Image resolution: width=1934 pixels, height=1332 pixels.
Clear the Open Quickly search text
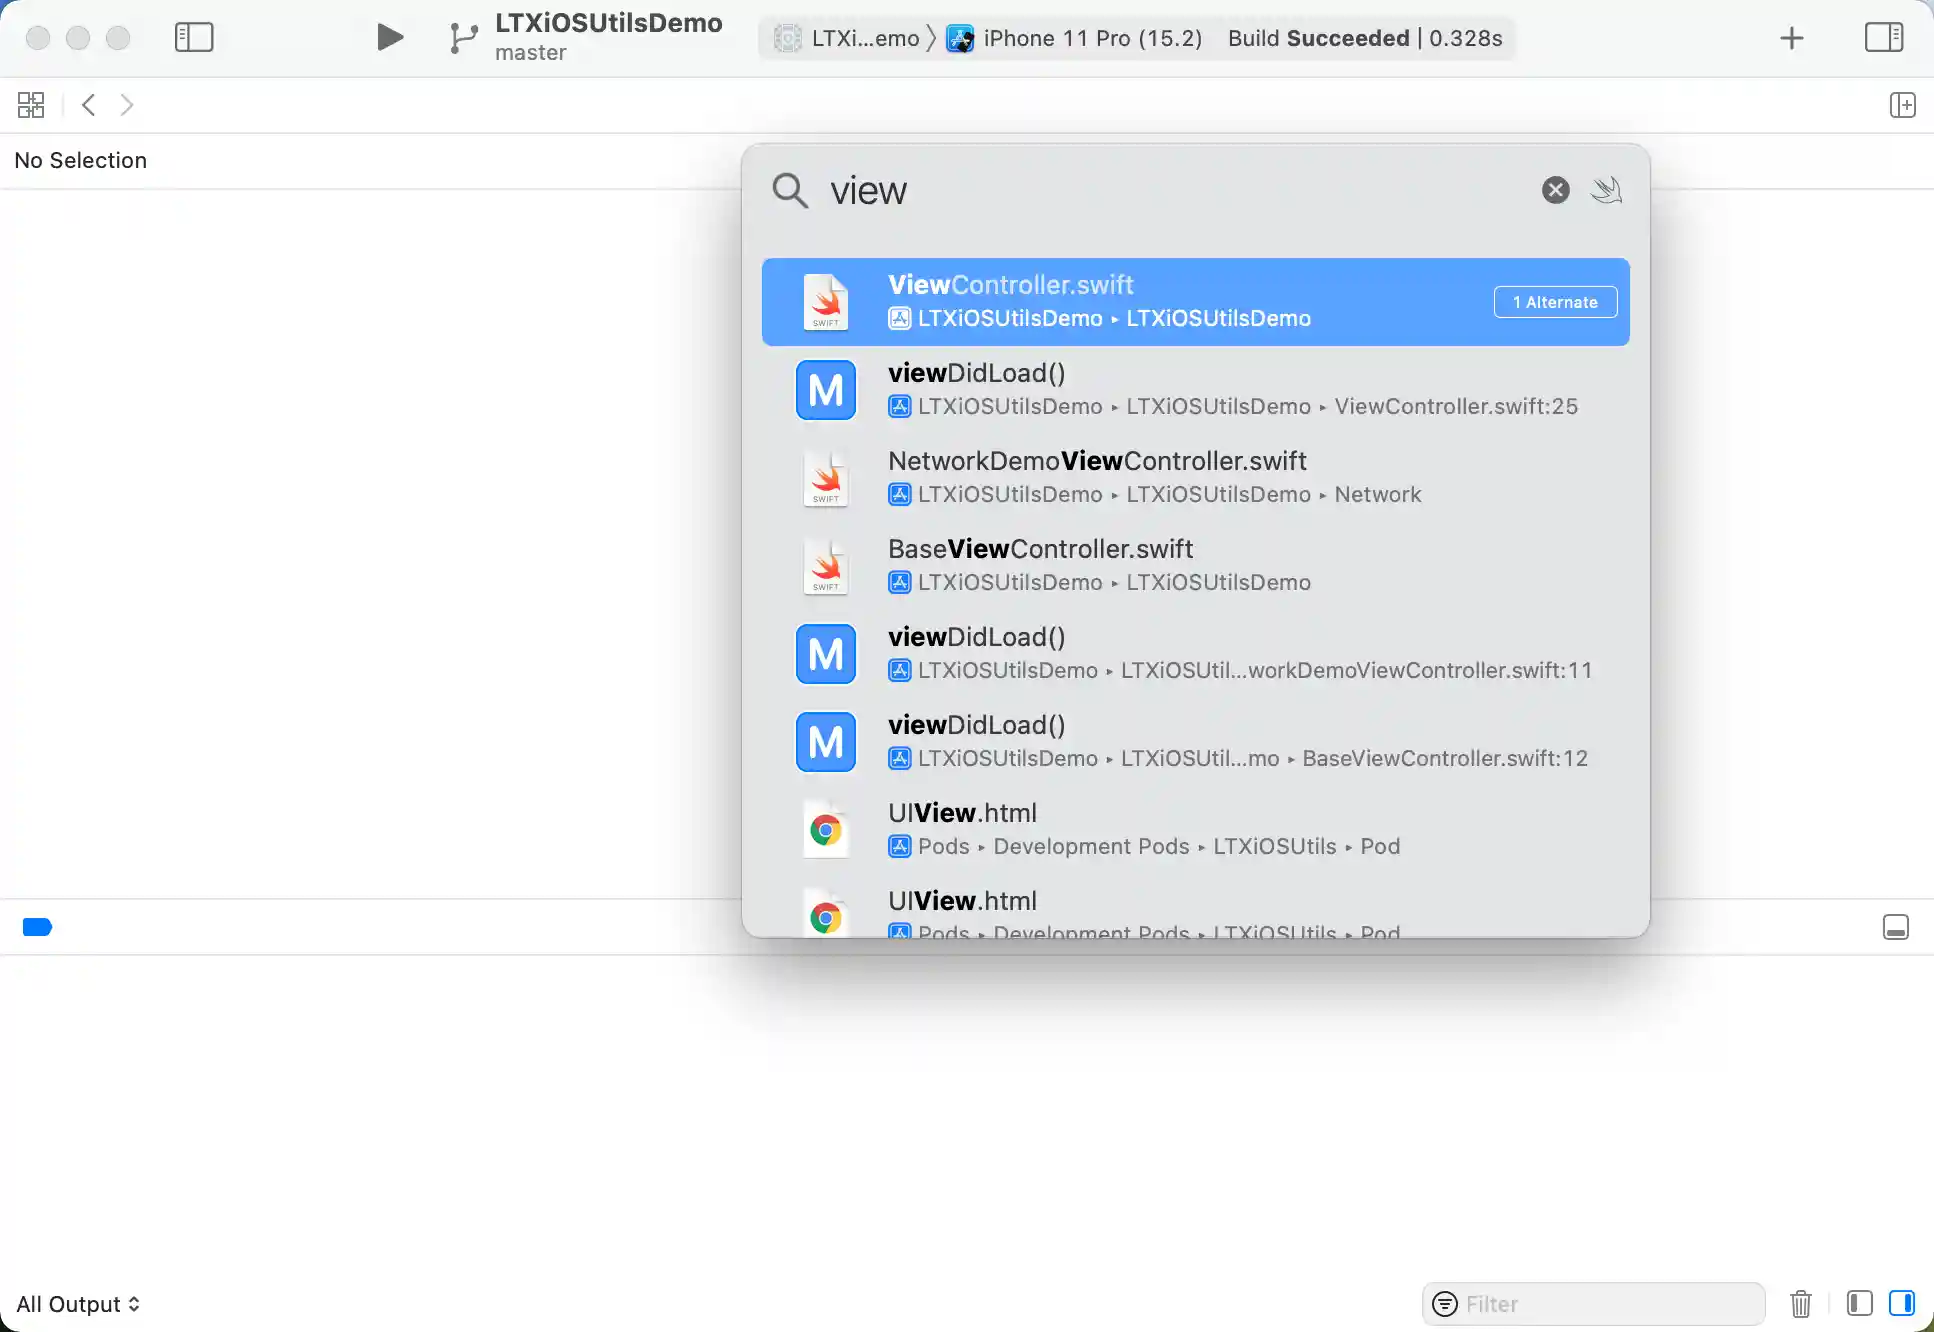(1555, 190)
